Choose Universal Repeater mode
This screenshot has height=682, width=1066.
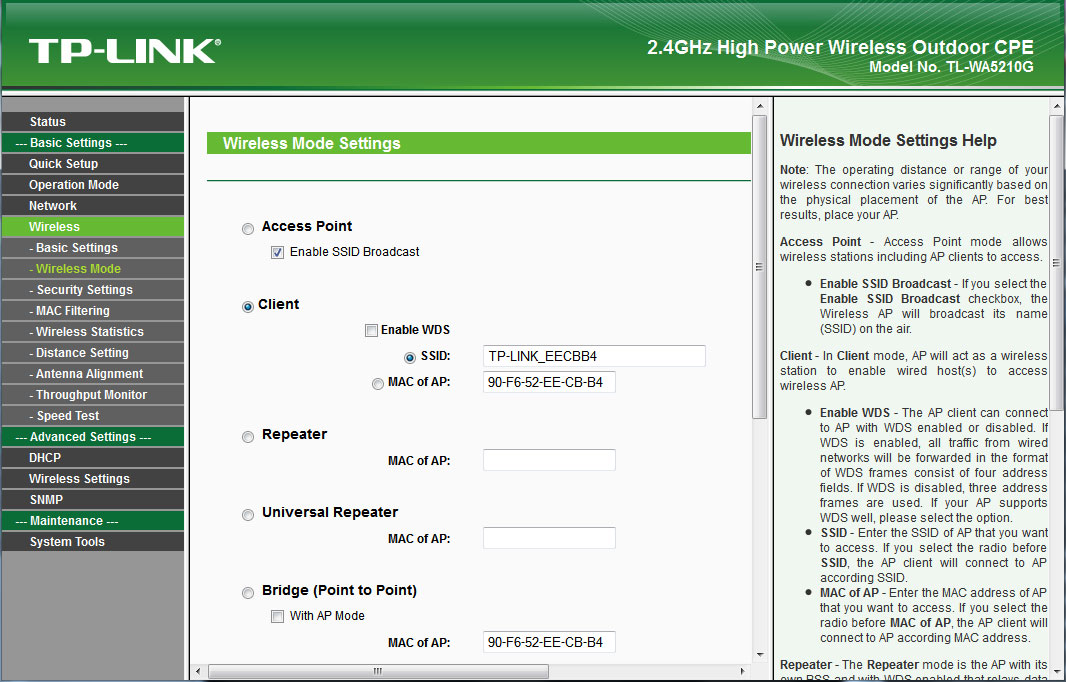coord(247,514)
